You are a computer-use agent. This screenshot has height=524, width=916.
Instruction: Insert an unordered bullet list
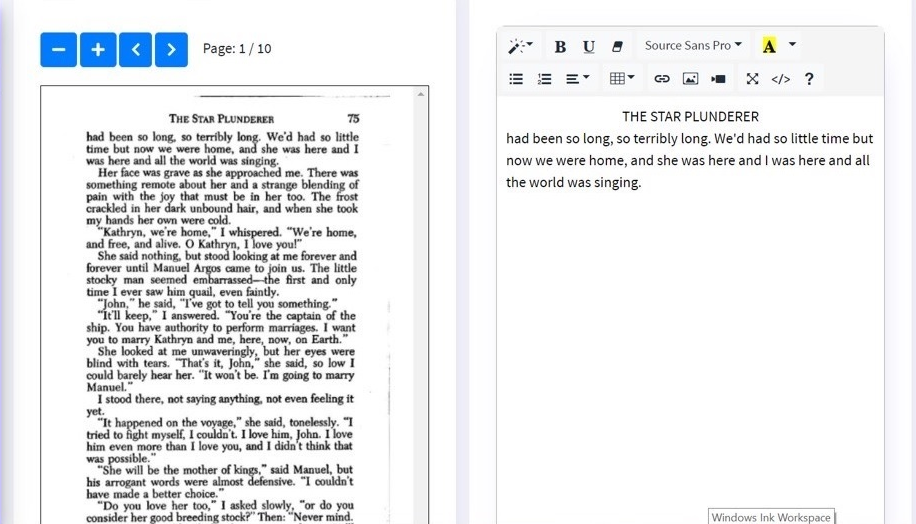click(x=516, y=79)
